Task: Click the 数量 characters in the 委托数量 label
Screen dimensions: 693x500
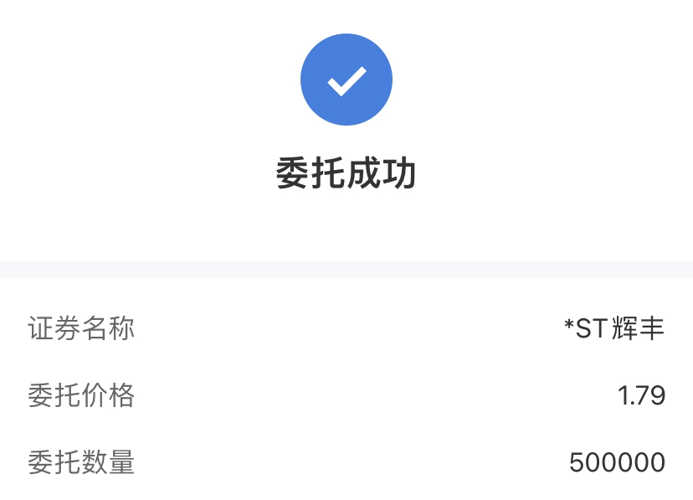Action: (x=108, y=462)
